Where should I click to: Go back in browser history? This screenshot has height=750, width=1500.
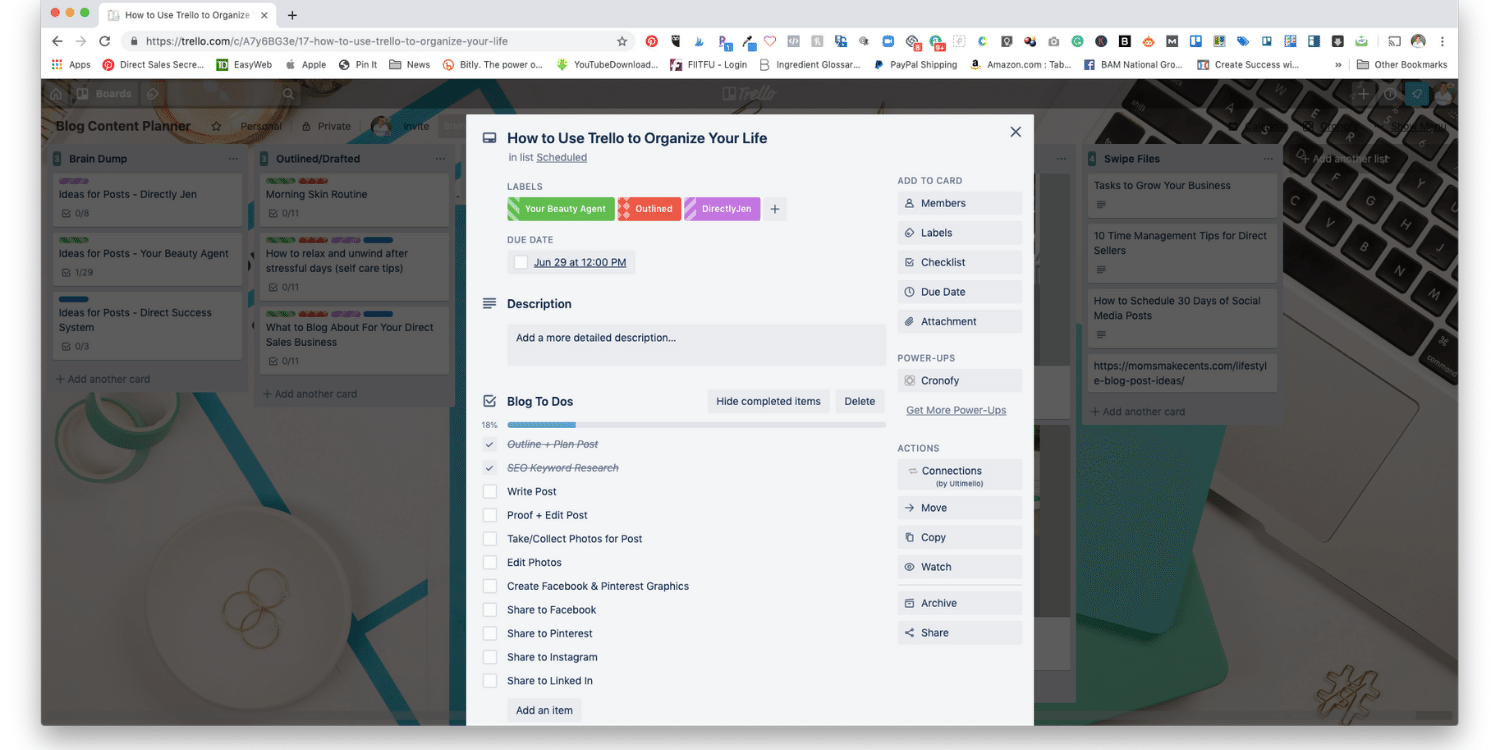click(57, 41)
